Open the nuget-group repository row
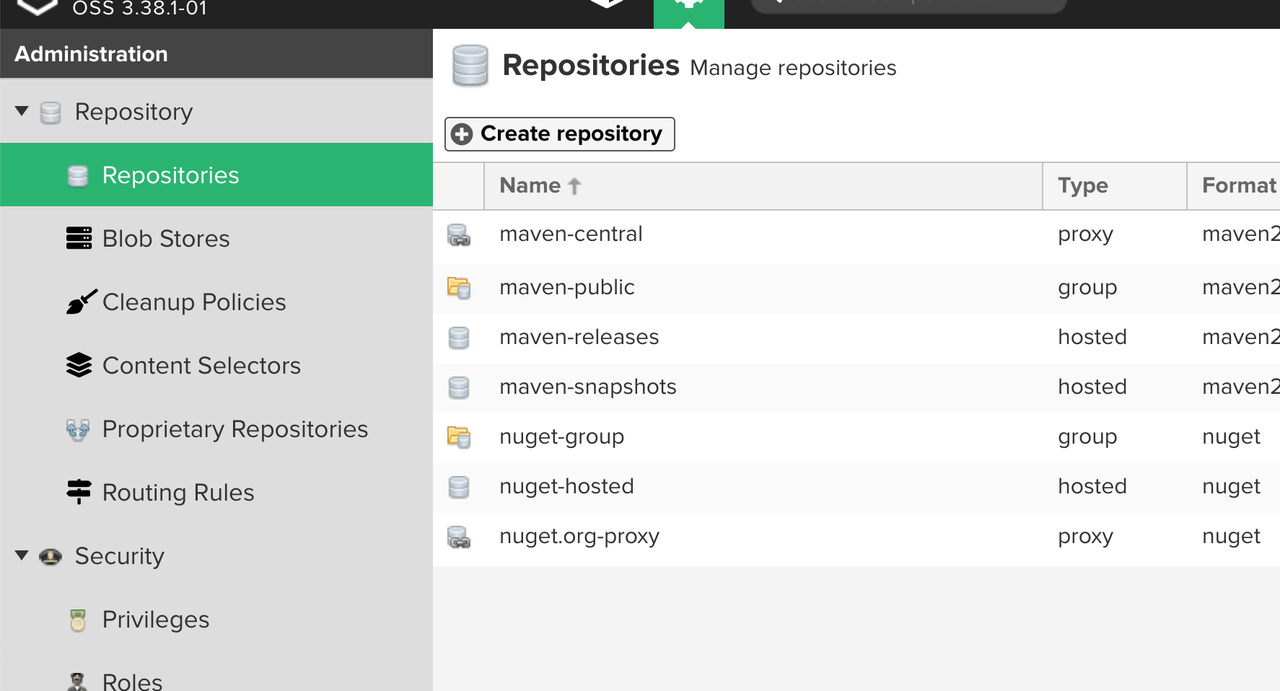1280x691 pixels. coord(856,437)
